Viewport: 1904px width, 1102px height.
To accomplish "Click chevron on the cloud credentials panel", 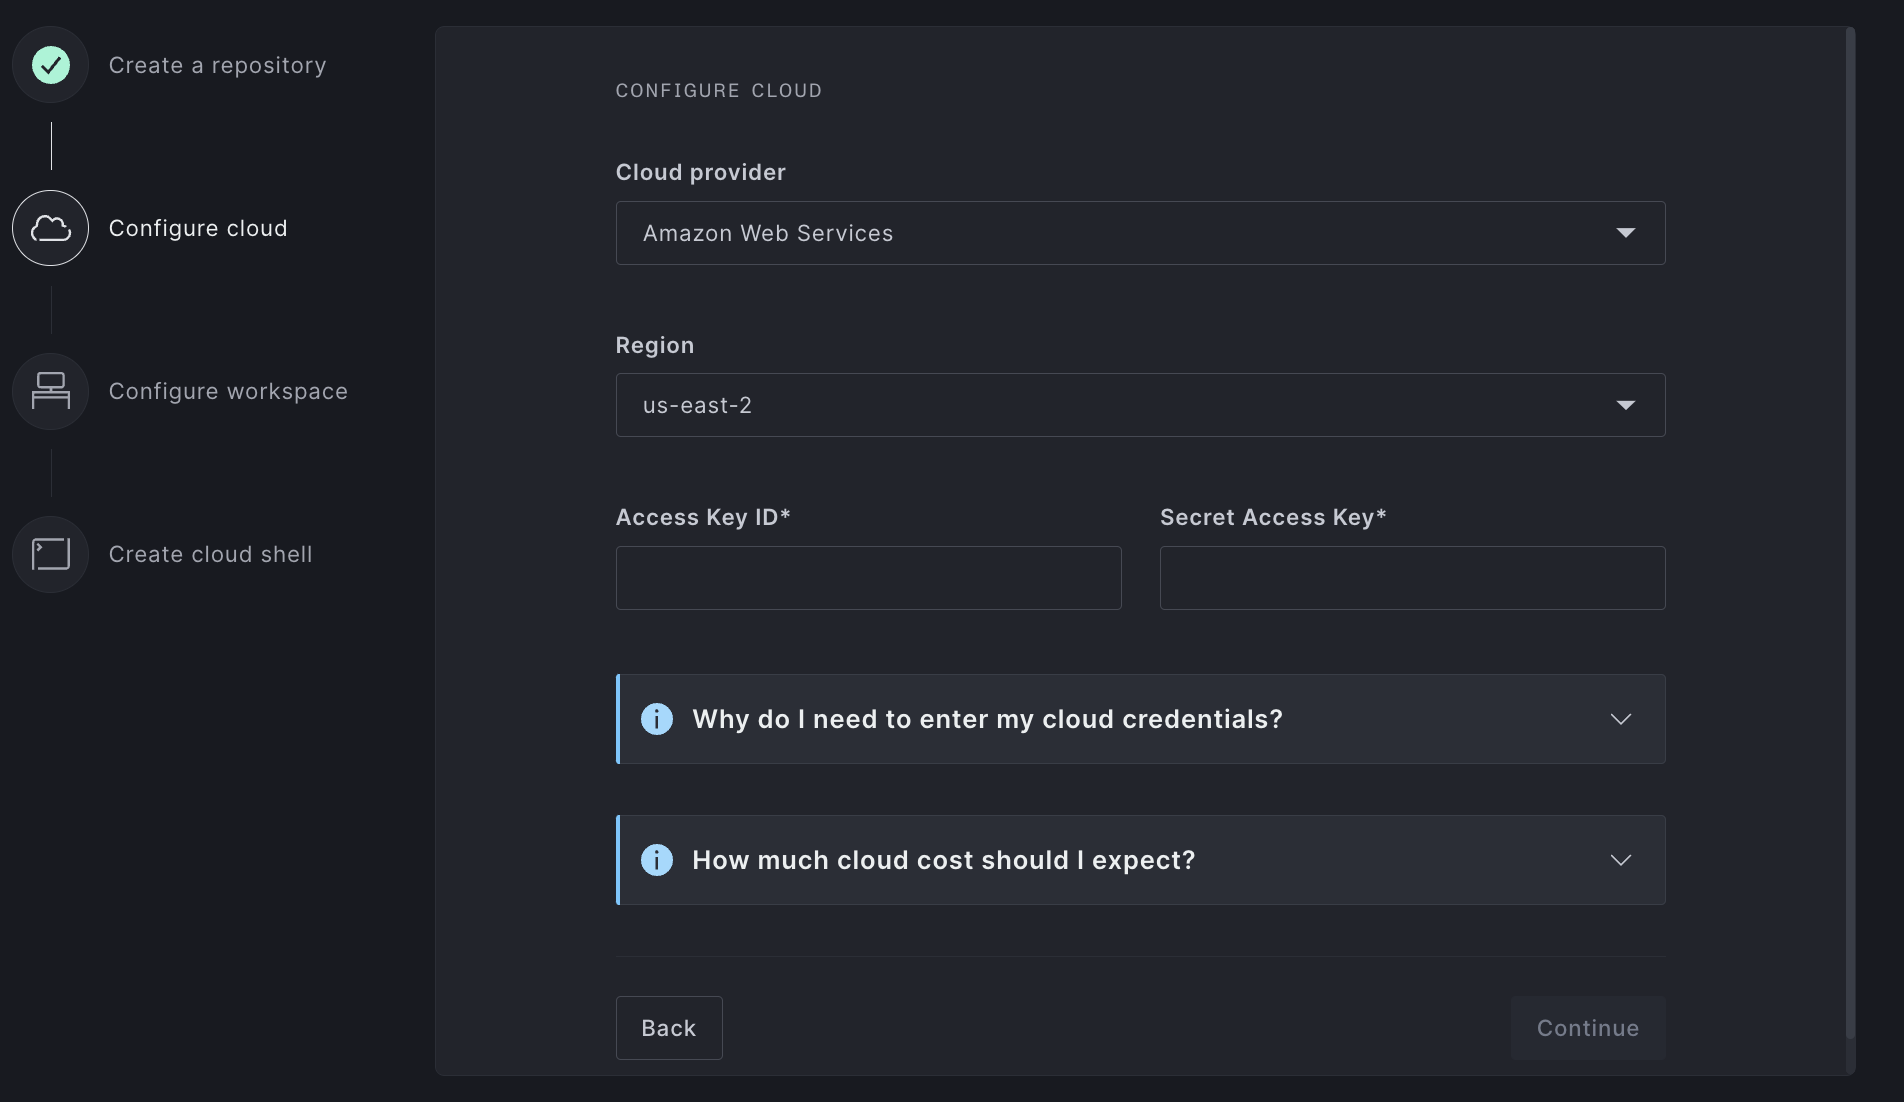I will 1621,719.
